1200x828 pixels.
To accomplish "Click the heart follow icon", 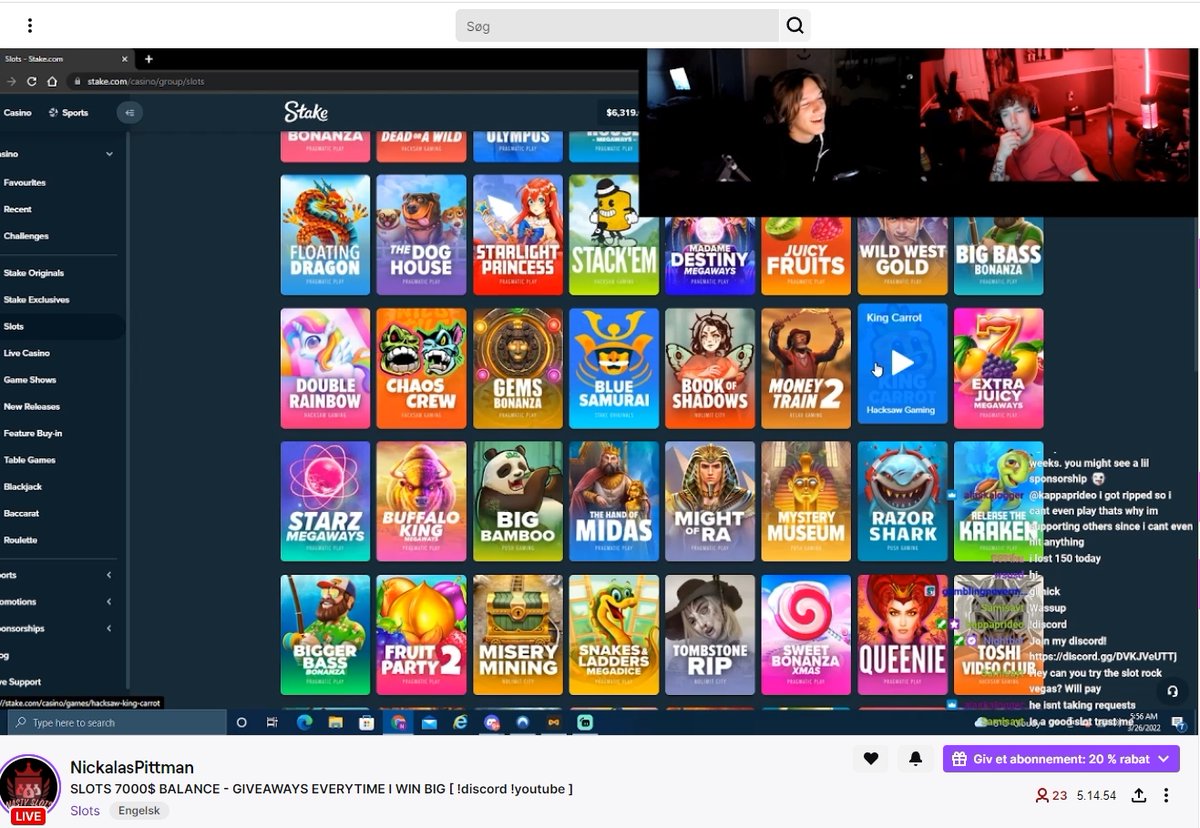I will coord(871,759).
